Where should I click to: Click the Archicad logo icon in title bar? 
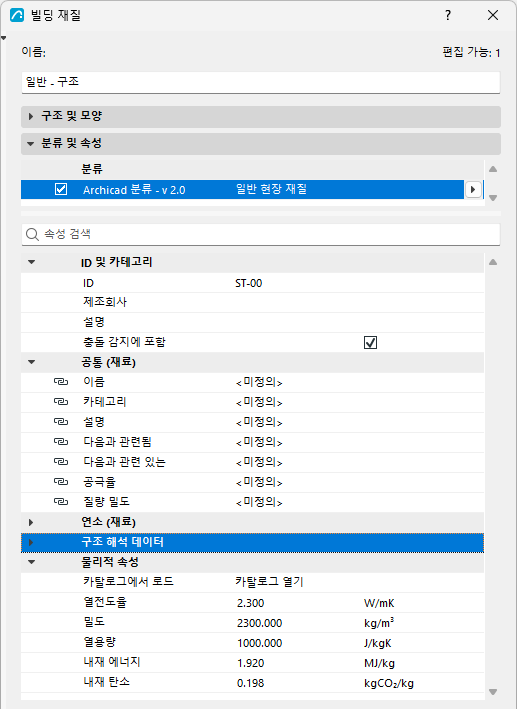pos(17,15)
